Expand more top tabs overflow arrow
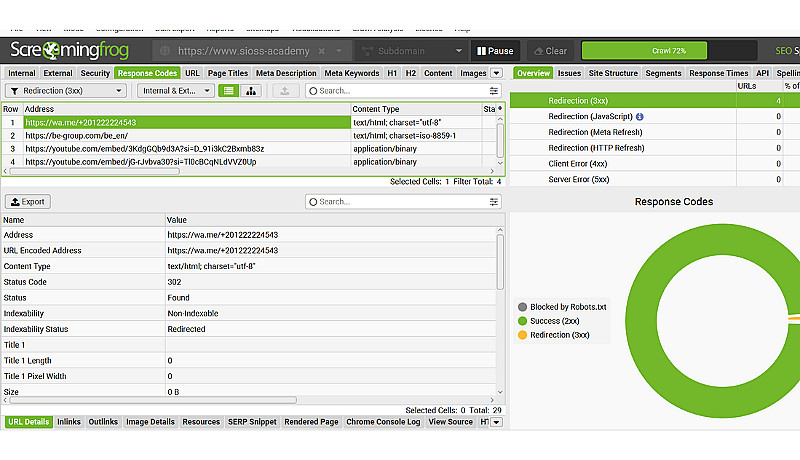This screenshot has width=800, height=460. 496,73
